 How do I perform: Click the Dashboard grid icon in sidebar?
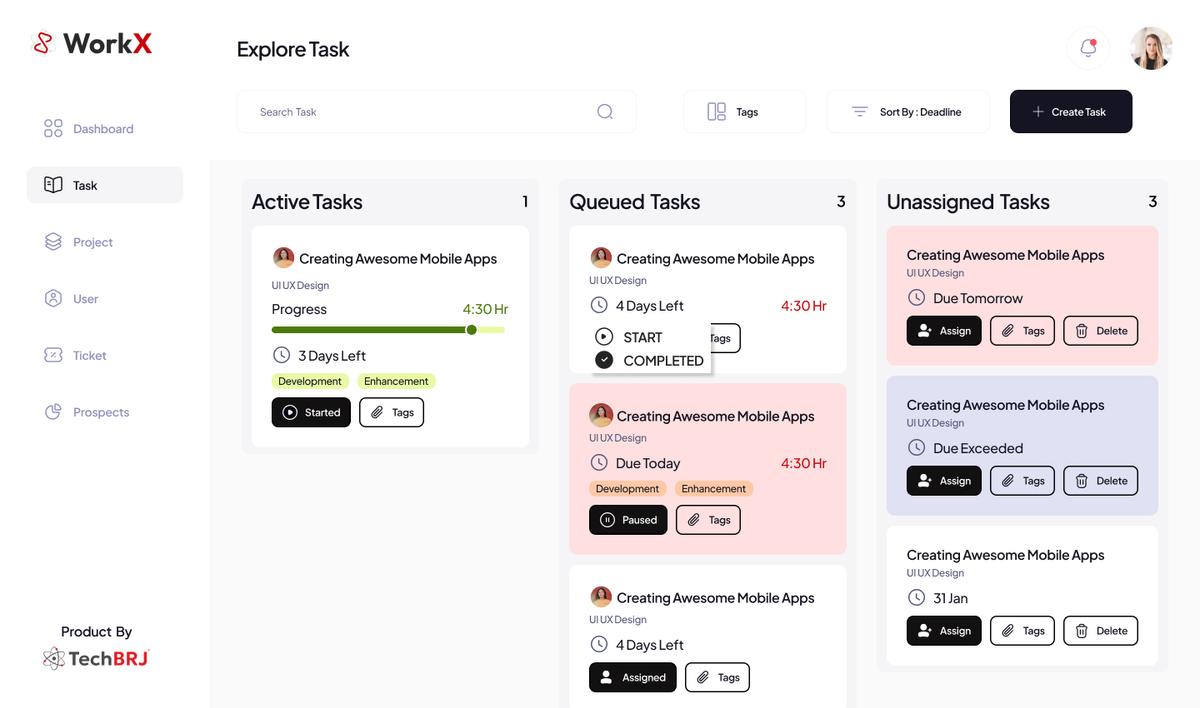(53, 129)
